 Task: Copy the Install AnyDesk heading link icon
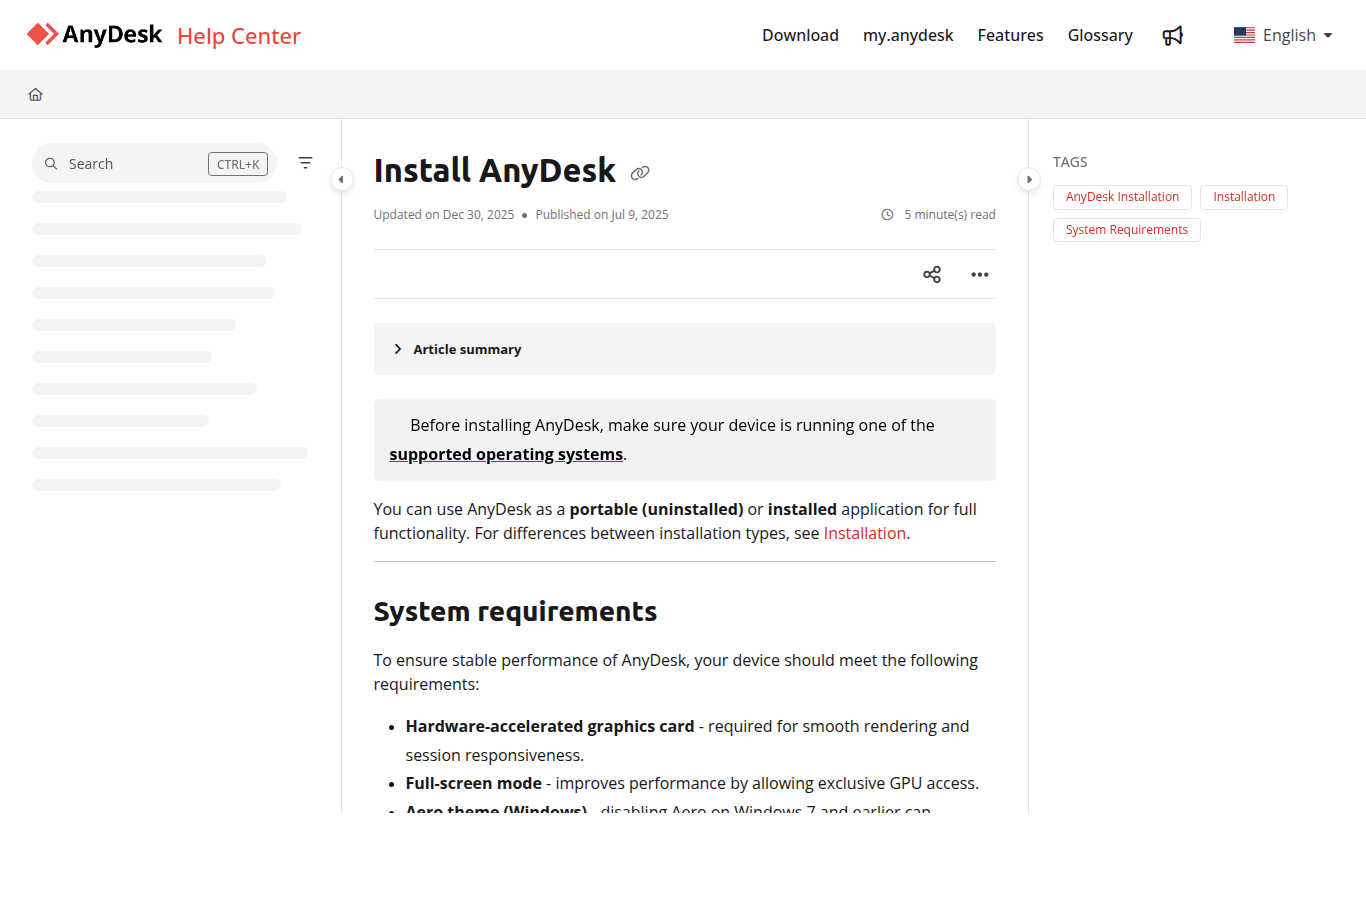click(640, 173)
